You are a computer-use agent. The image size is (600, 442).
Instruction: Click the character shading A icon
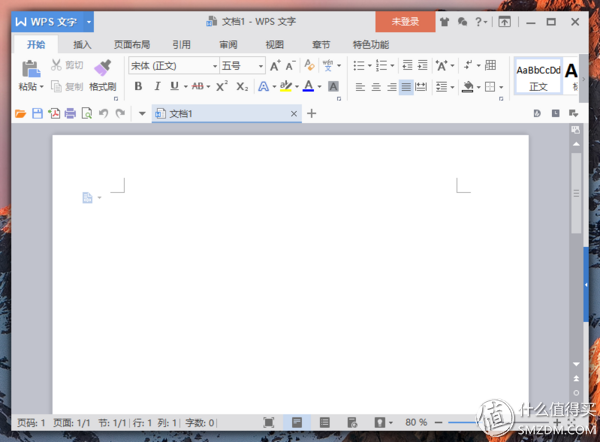point(333,86)
